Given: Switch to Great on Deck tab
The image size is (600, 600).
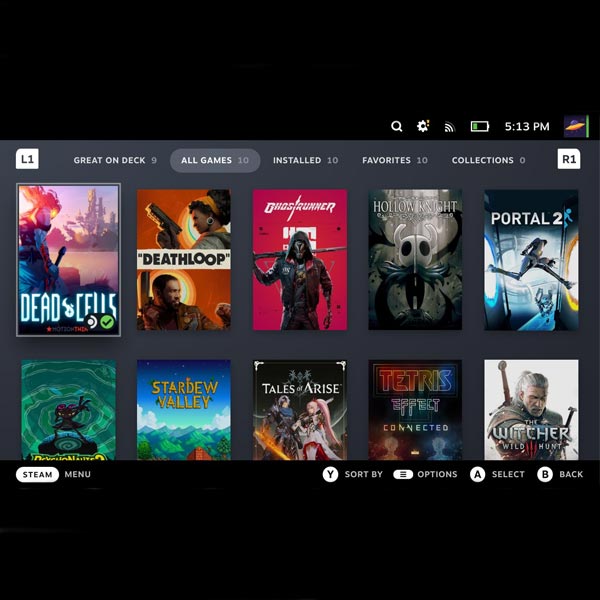Looking at the screenshot, I should [115, 160].
